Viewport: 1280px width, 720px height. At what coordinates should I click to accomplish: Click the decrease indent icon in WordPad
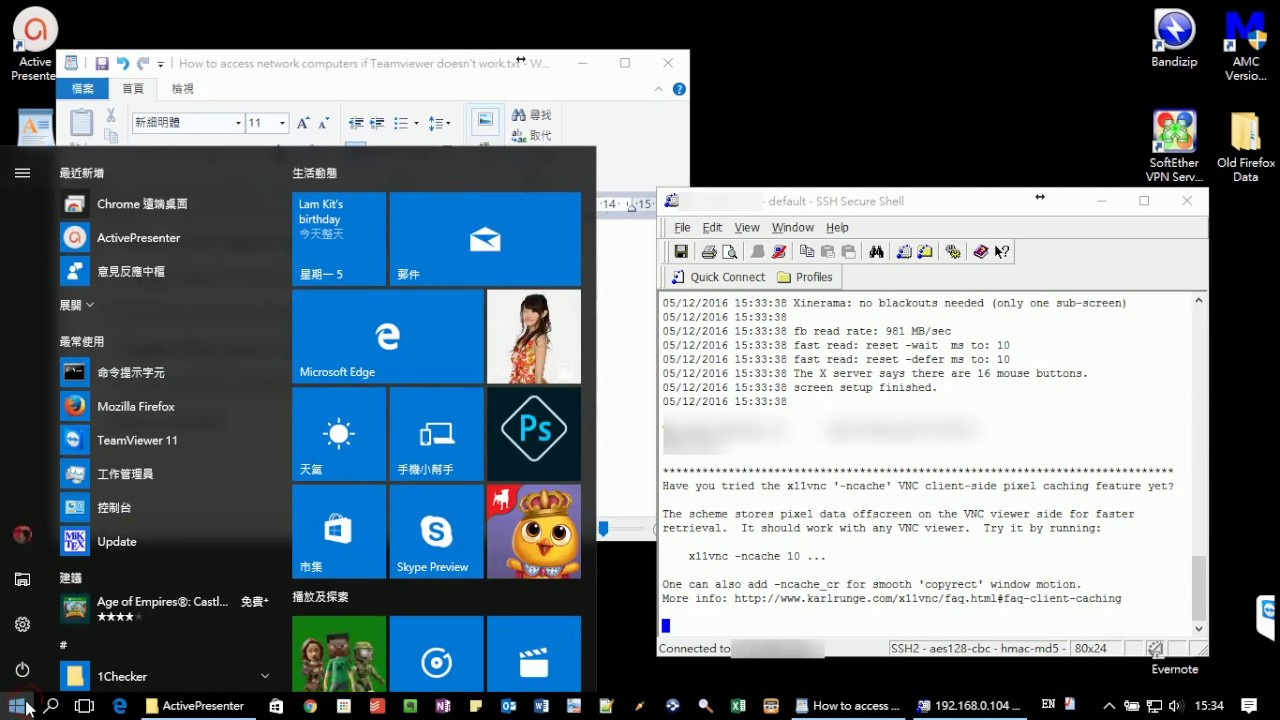point(356,123)
